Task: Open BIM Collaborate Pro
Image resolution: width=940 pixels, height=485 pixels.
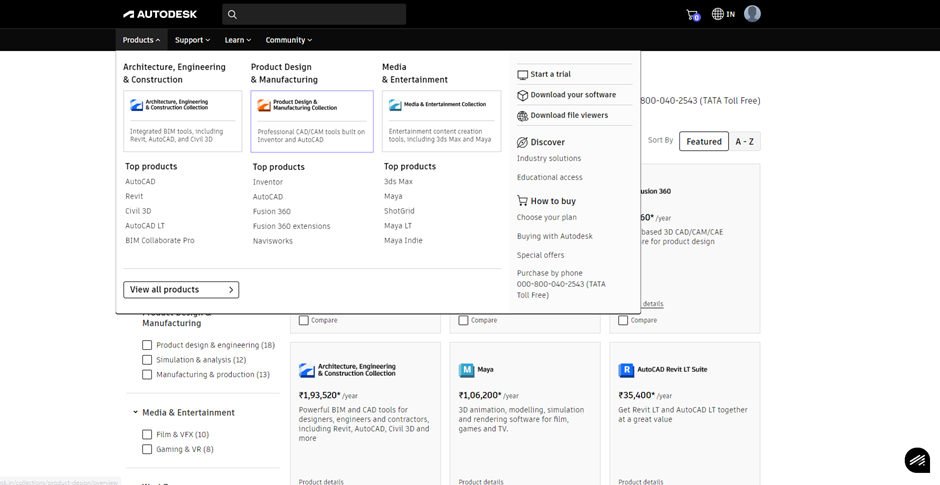Action: (160, 240)
